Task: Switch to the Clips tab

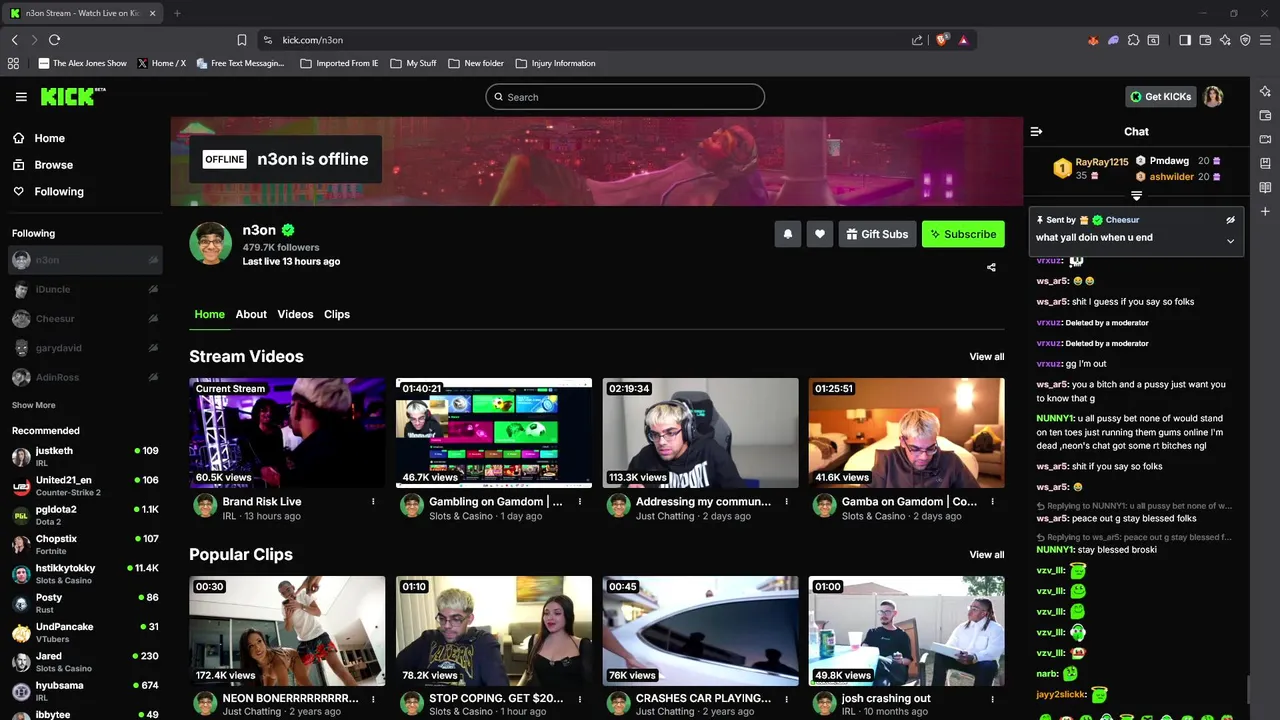Action: point(337,314)
